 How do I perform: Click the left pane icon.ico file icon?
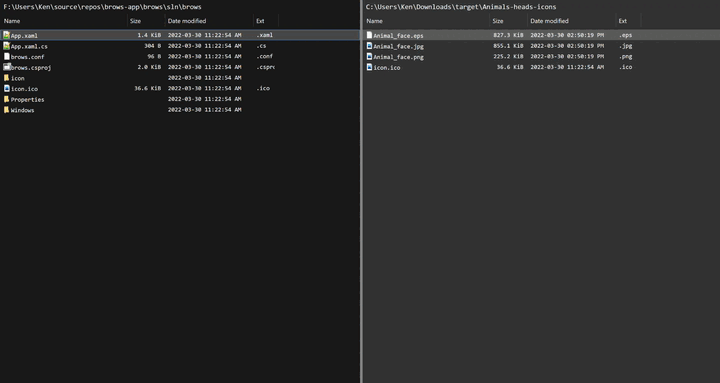tap(6, 88)
